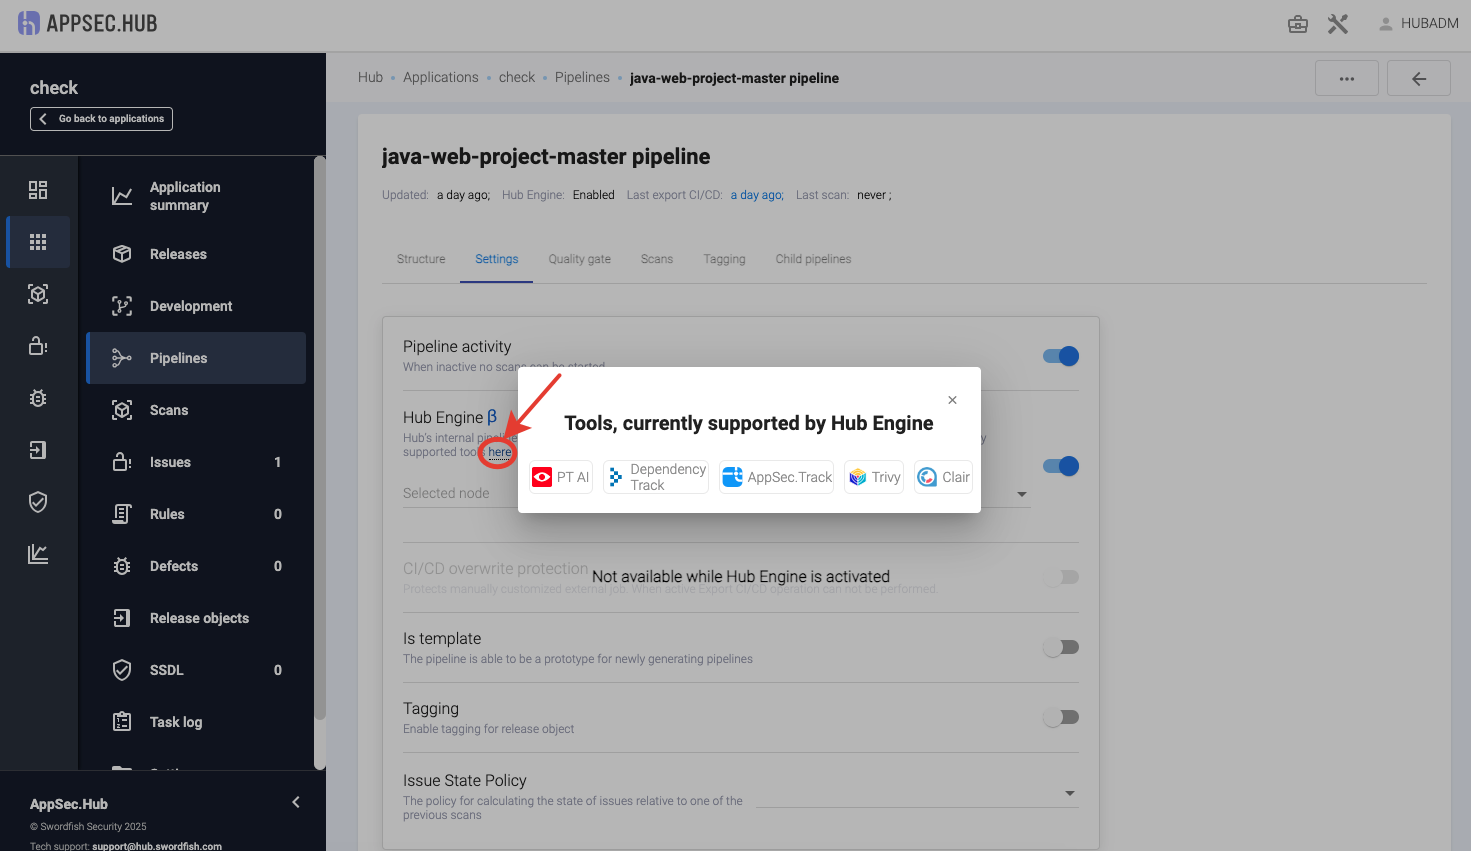Image resolution: width=1471 pixels, height=851 pixels.
Task: Click the dashboard icon in left rail
Action: [x=38, y=190]
